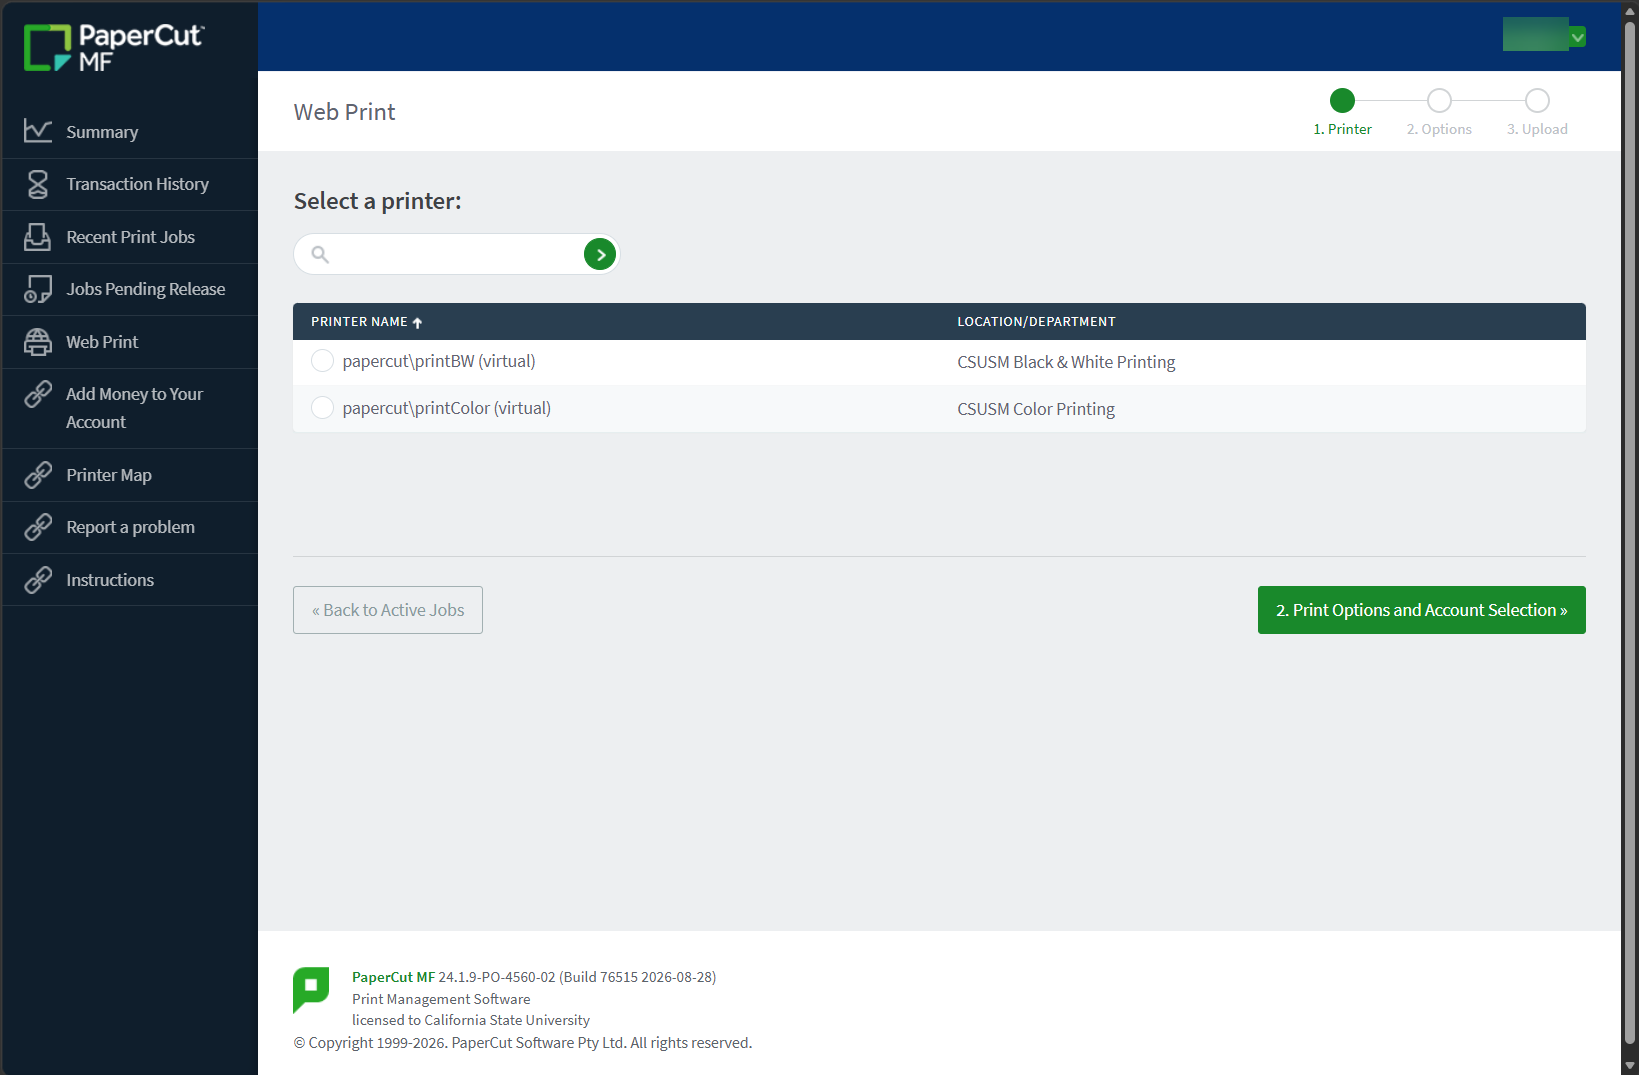Click the Web Print page heading
1639x1075 pixels.
pos(345,112)
